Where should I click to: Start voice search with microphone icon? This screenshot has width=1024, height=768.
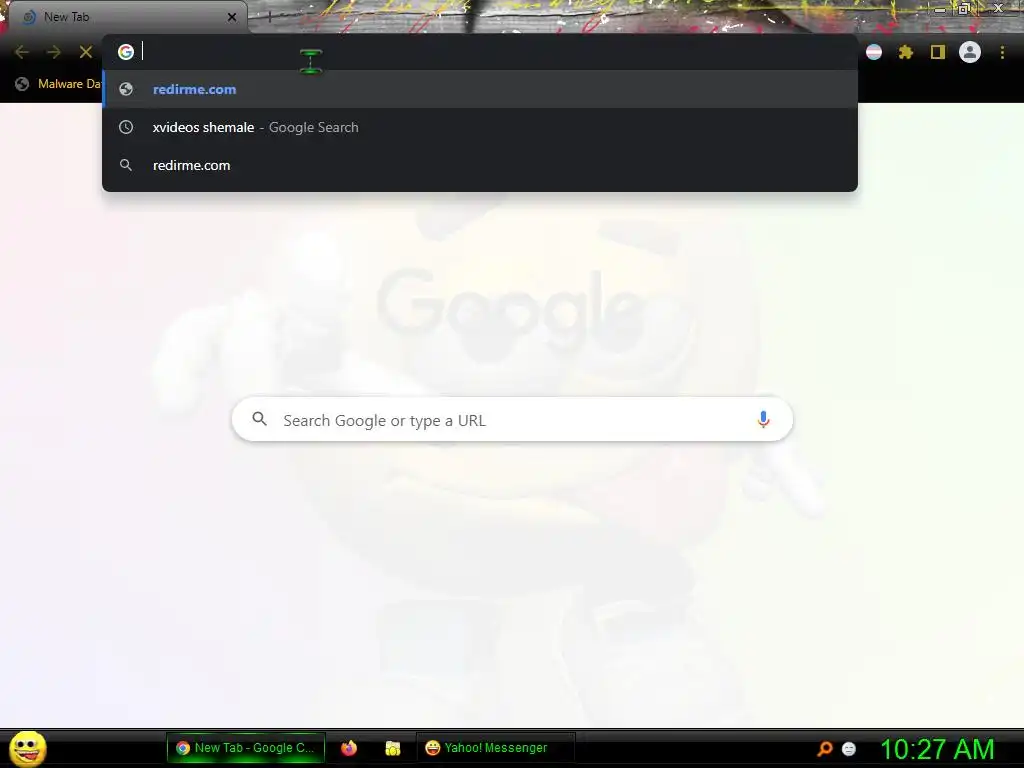(763, 419)
